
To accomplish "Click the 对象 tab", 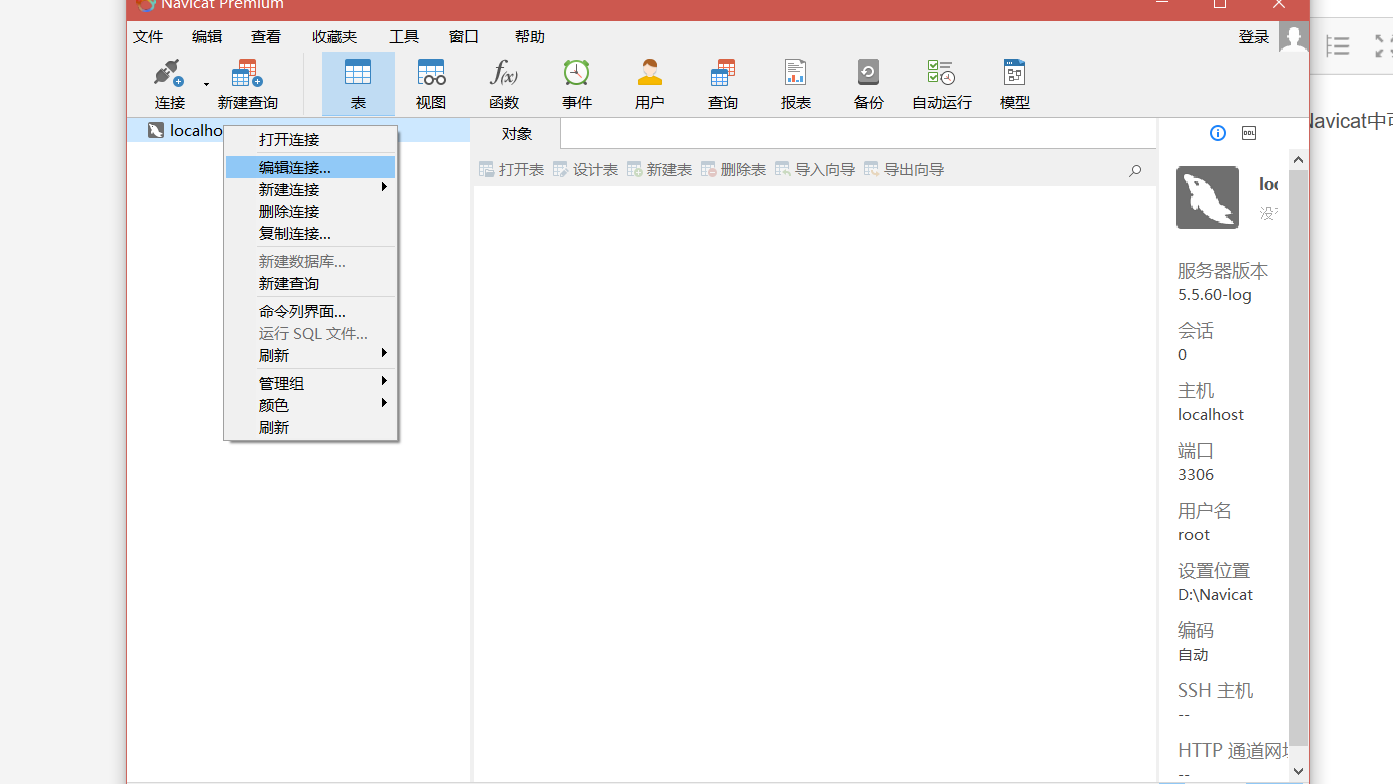I will [x=516, y=133].
